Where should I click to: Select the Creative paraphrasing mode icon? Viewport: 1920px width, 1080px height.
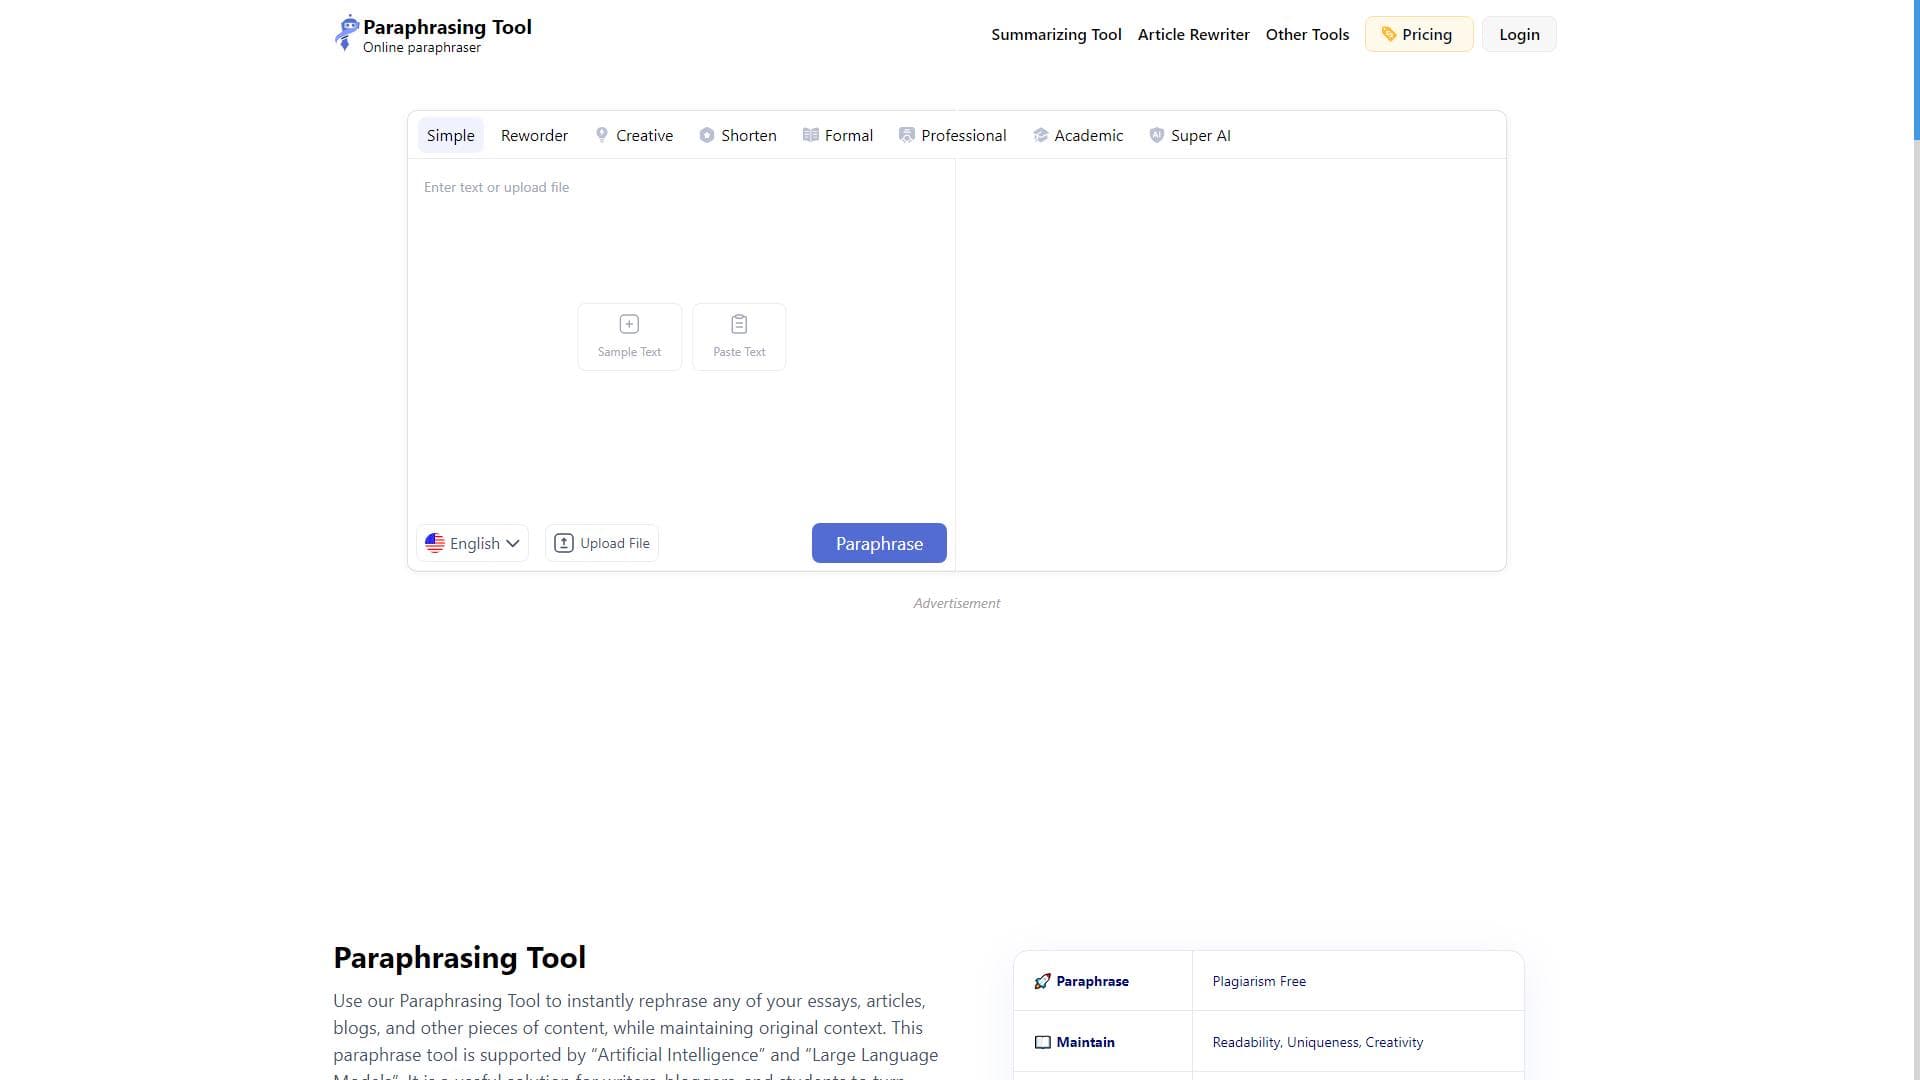coord(602,135)
